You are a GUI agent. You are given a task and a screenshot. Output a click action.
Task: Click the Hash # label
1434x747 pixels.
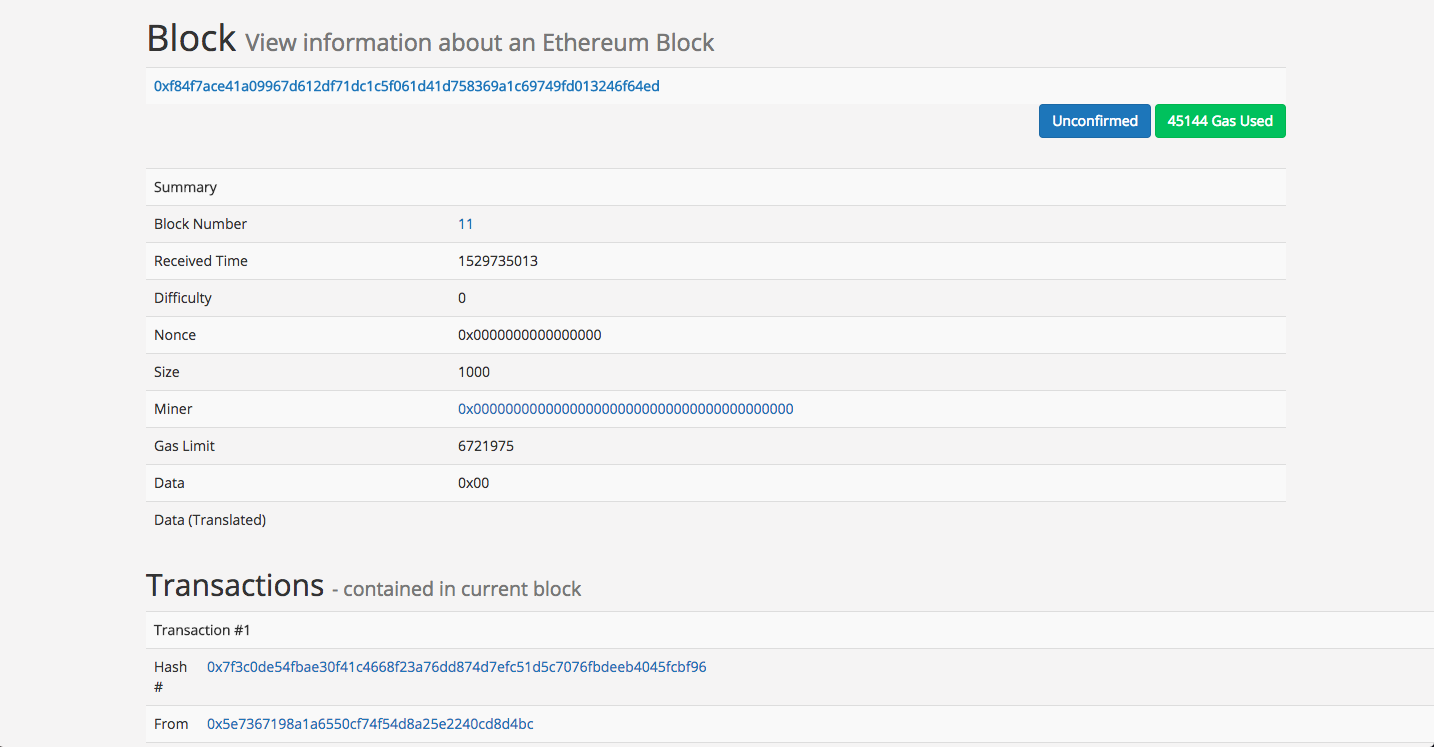170,677
